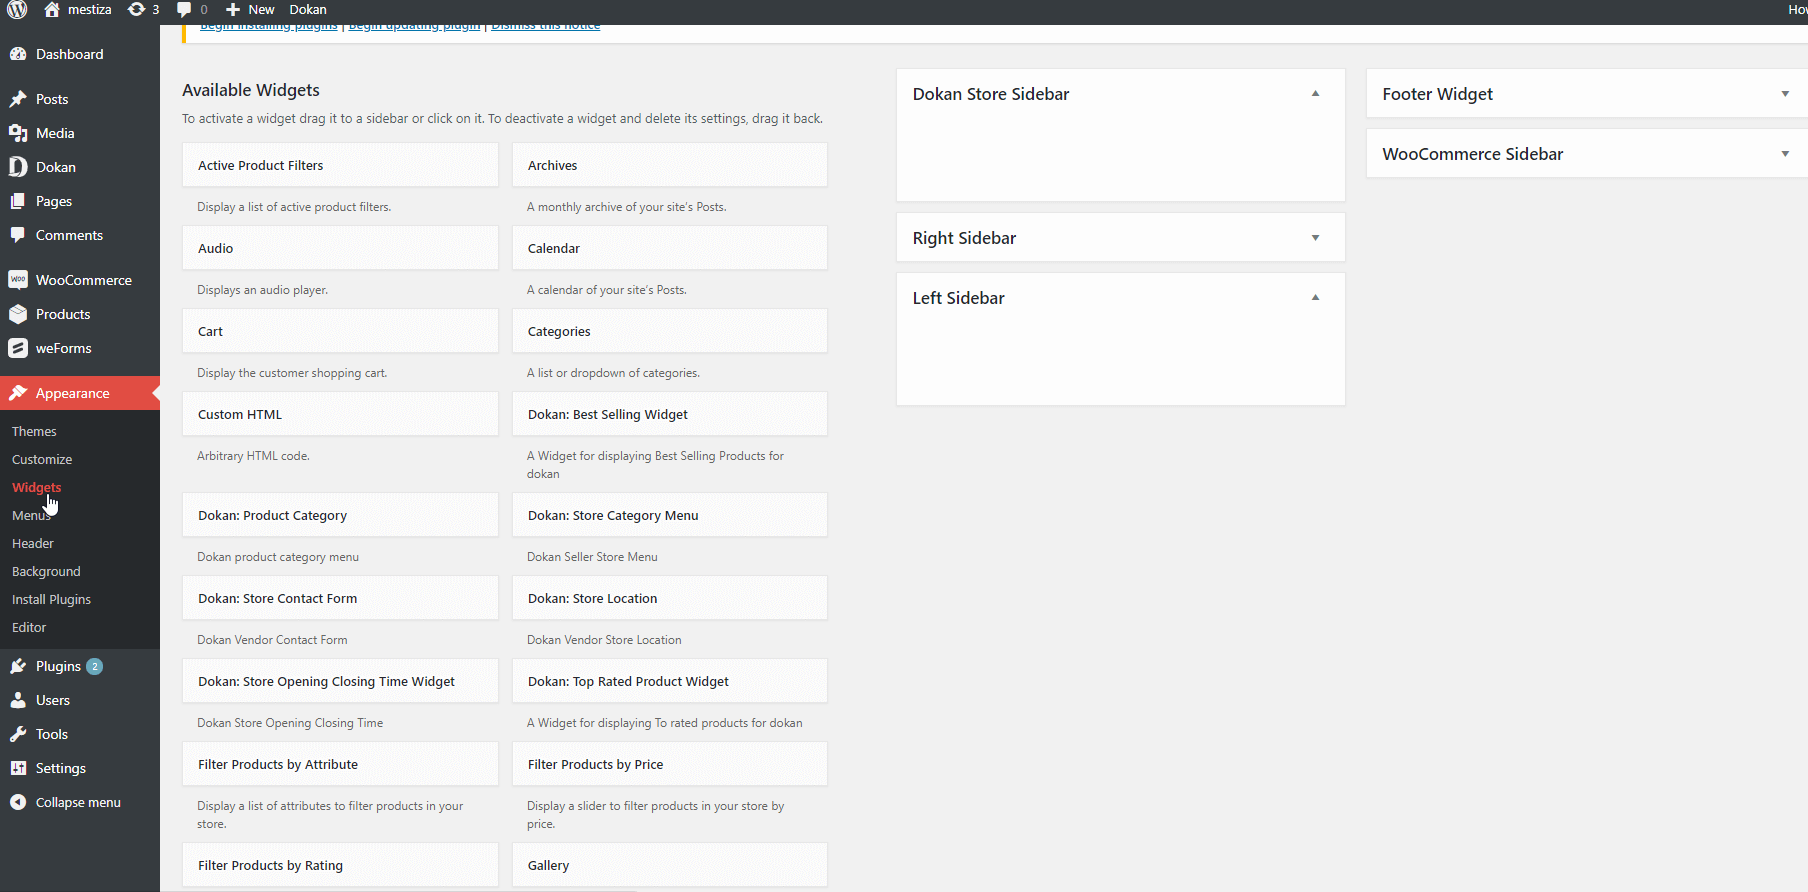This screenshot has width=1808, height=892.
Task: Select Dokan: Product Category widget
Action: (340, 515)
